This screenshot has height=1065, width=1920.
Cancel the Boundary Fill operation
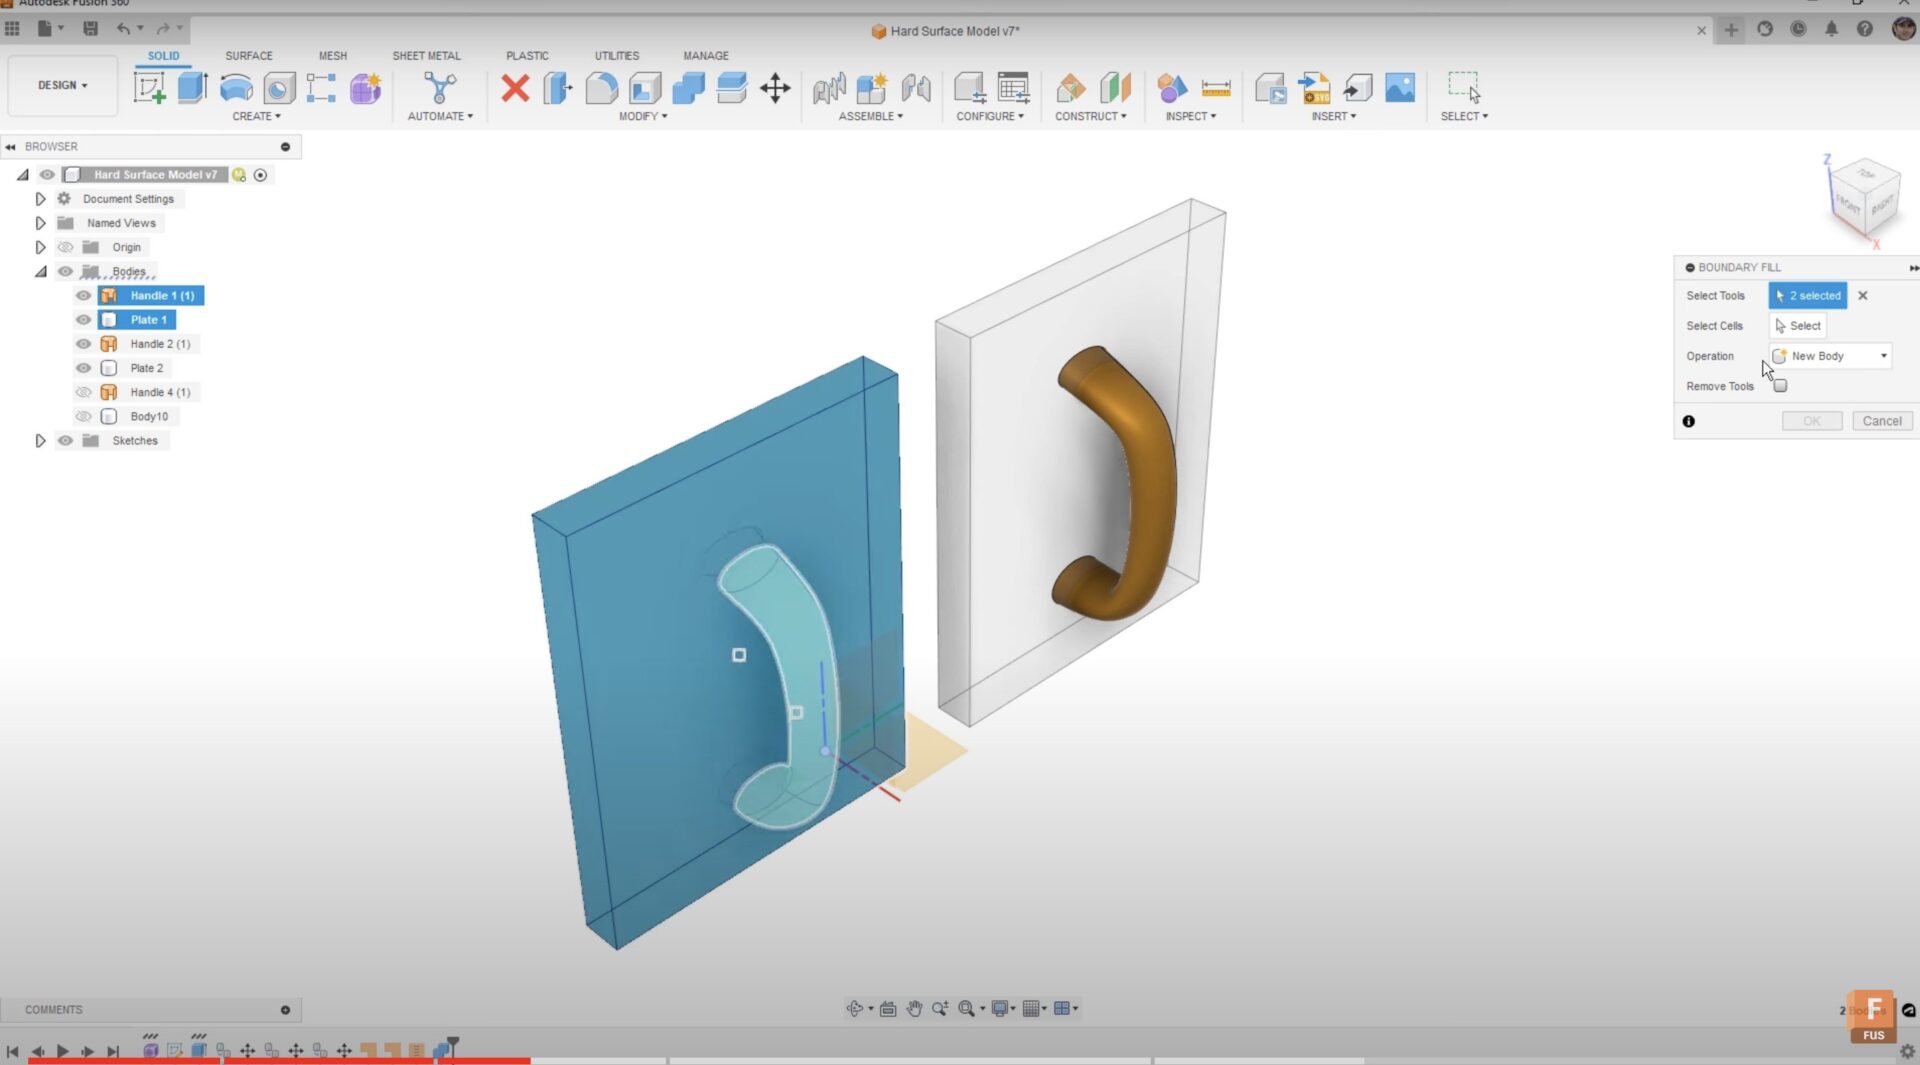pos(1882,420)
